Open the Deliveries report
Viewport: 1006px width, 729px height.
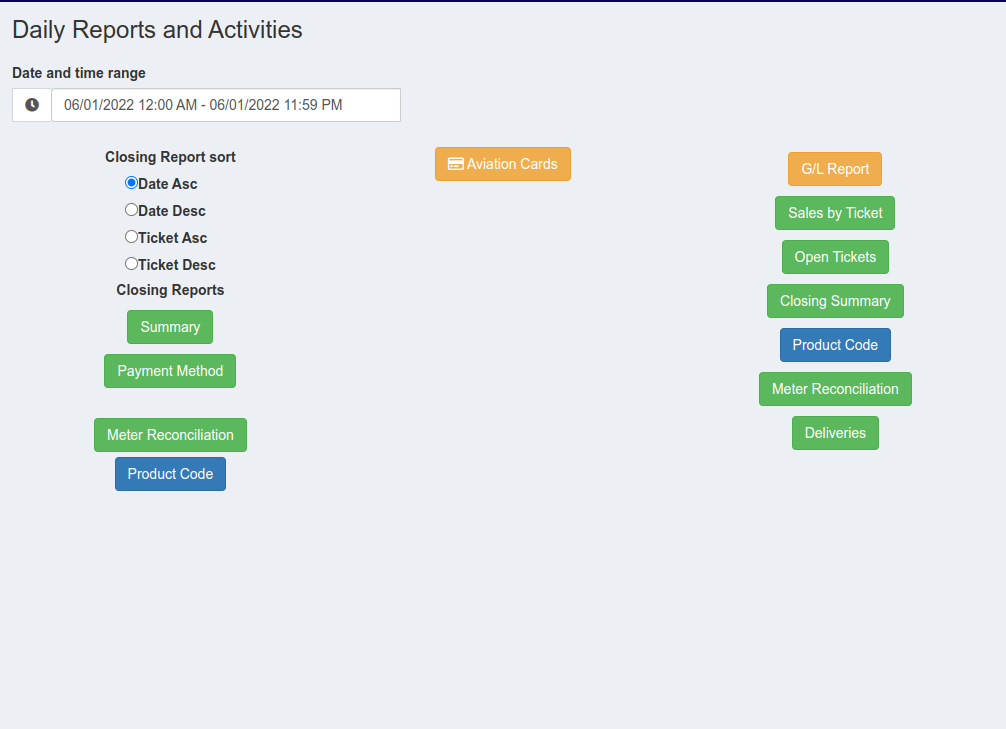tap(835, 433)
